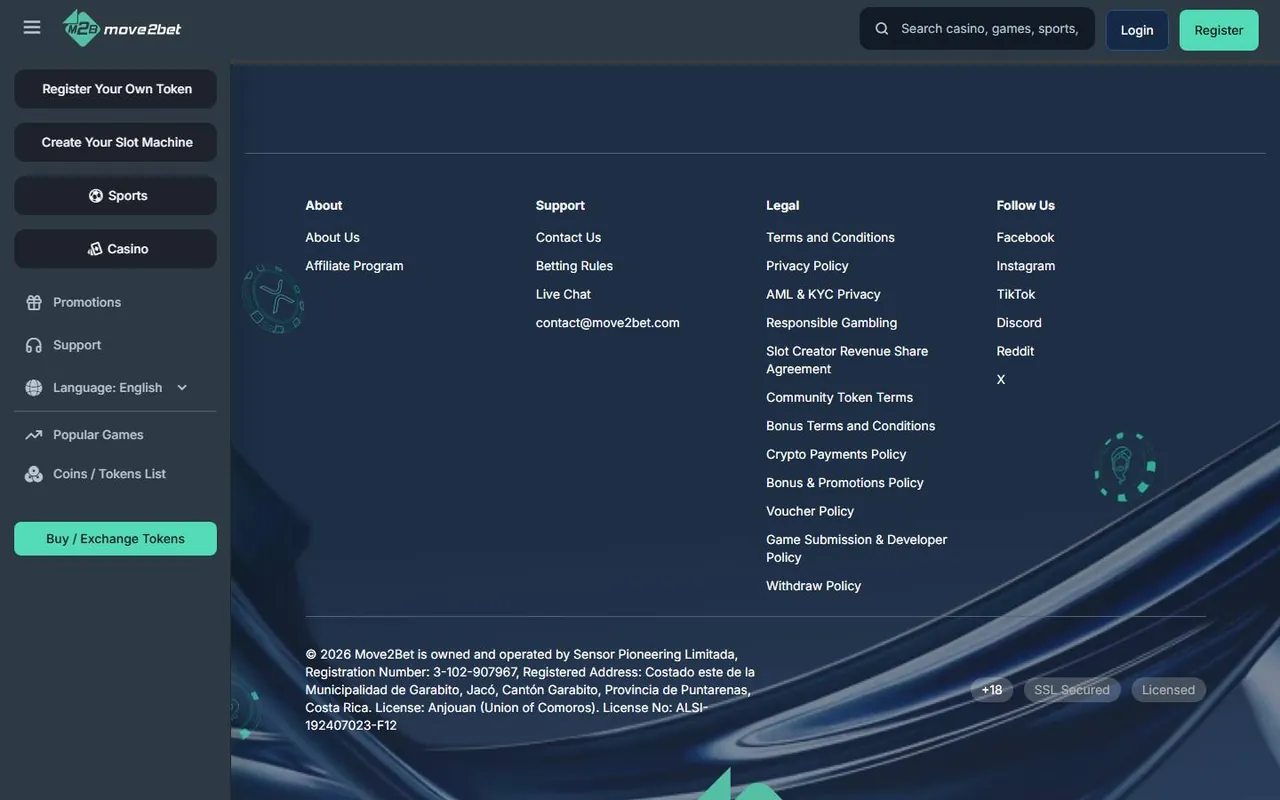
Task: Click the Register button
Action: [x=1219, y=30]
